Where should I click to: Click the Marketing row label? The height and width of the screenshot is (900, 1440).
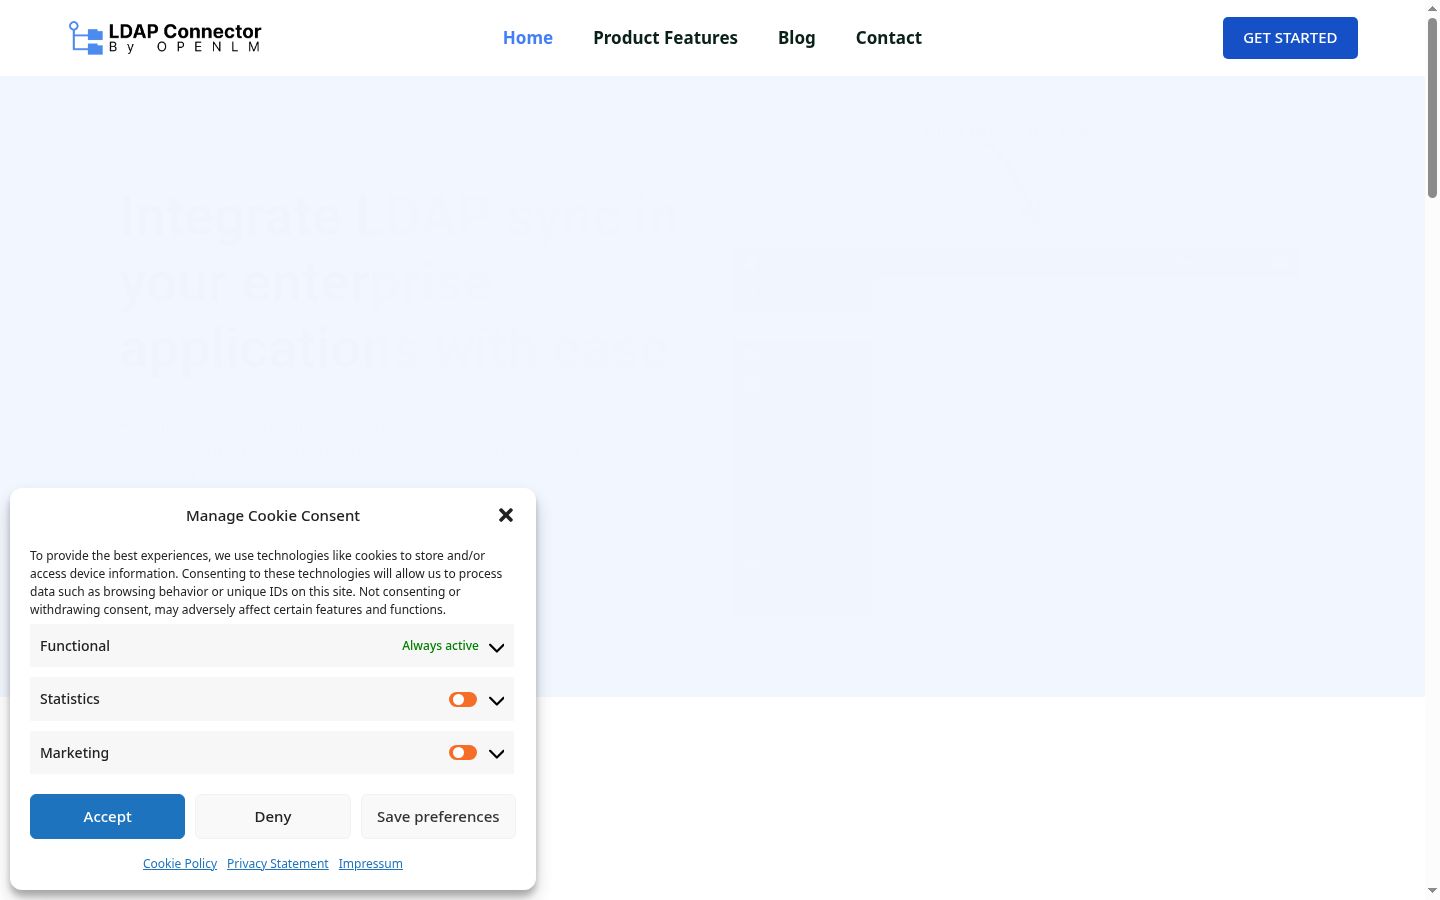click(x=74, y=753)
